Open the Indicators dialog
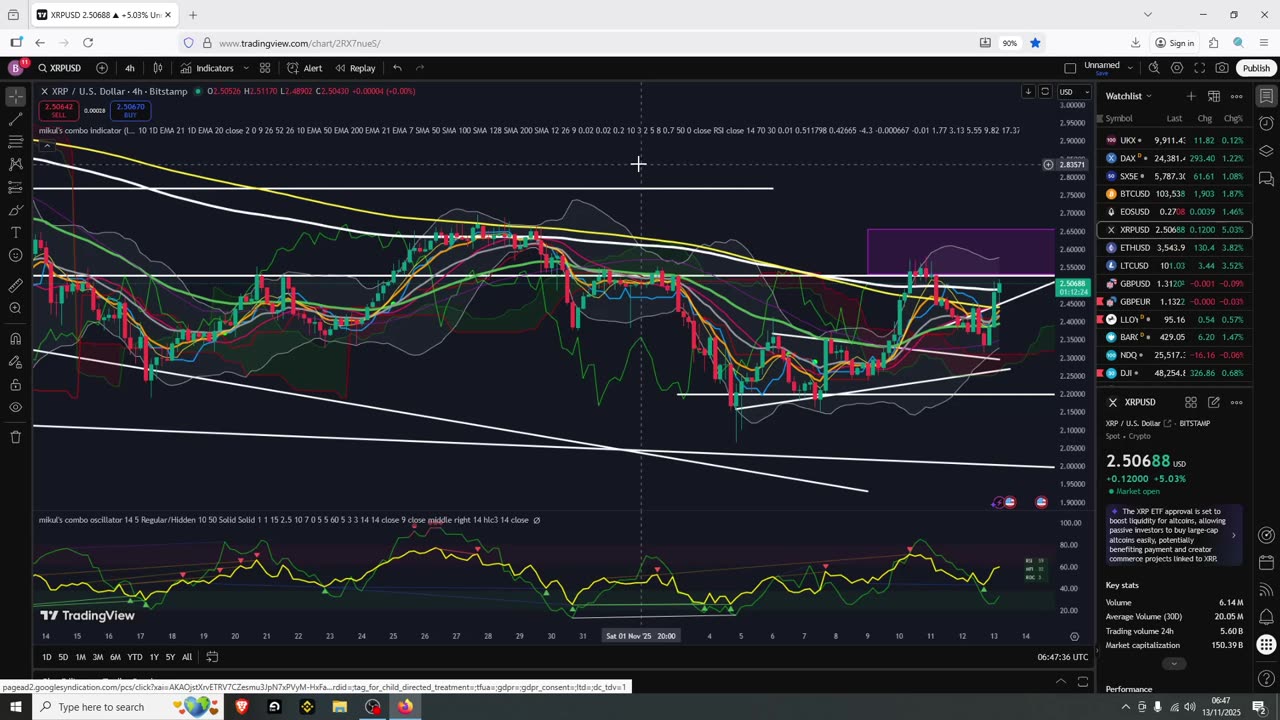Image resolution: width=1280 pixels, height=720 pixels. pos(207,68)
